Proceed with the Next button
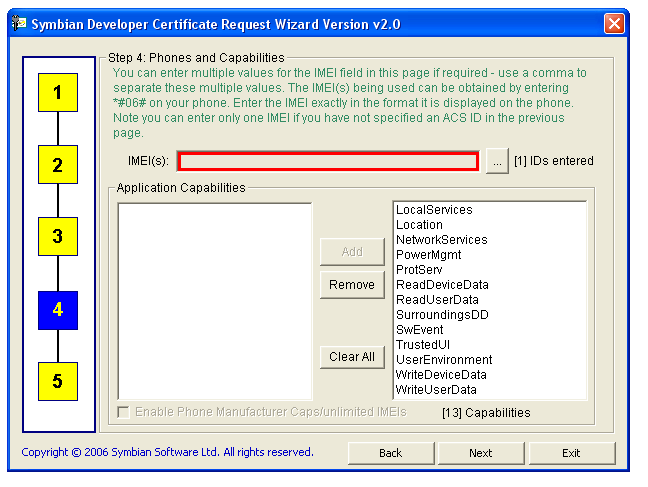 481,453
